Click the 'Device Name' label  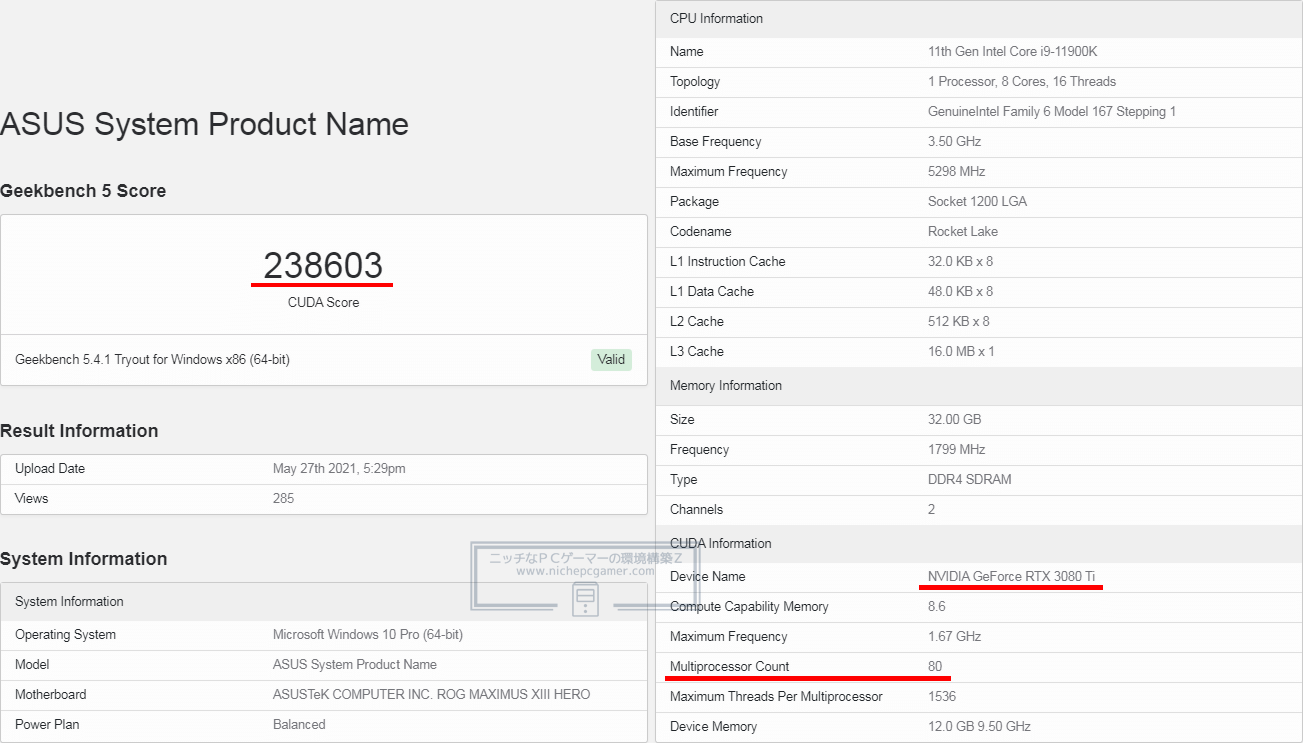[x=708, y=577]
